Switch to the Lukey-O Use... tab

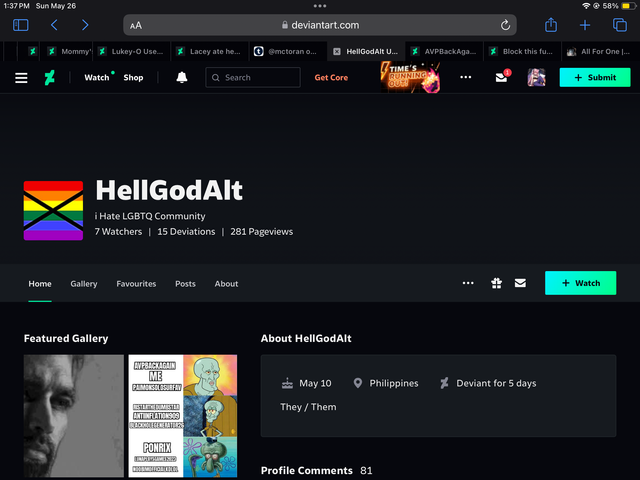coord(131,51)
